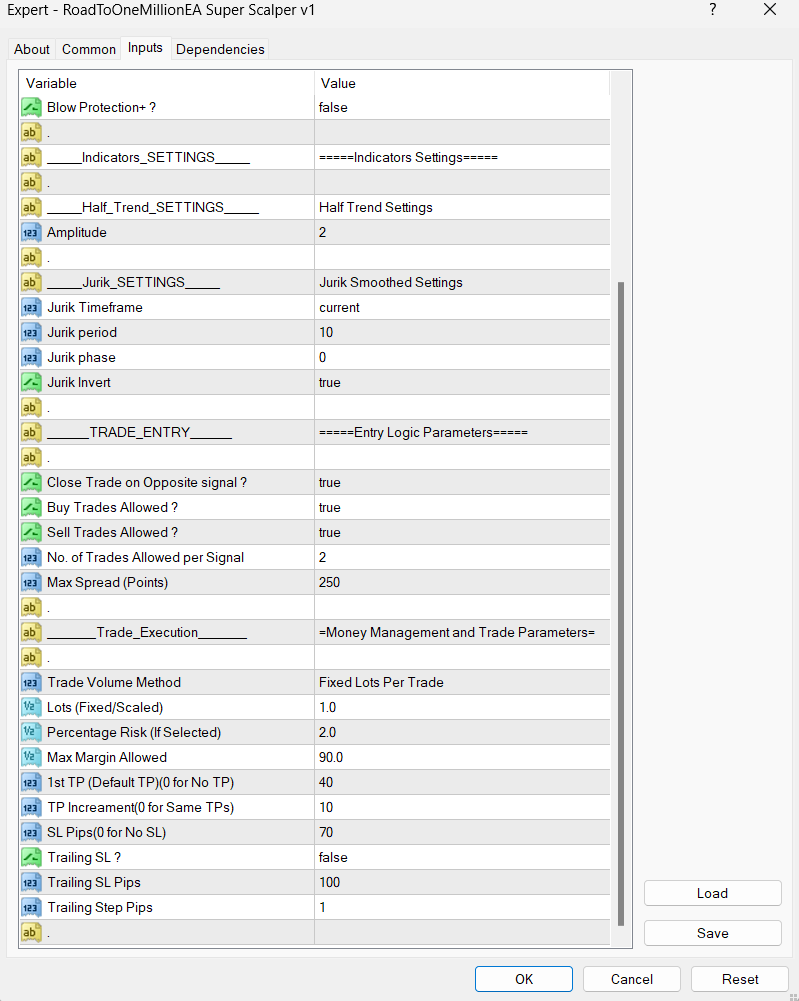This screenshot has height=1001, width=799.
Task: Open the Jurik Timeframe value dropdown
Action: [462, 307]
